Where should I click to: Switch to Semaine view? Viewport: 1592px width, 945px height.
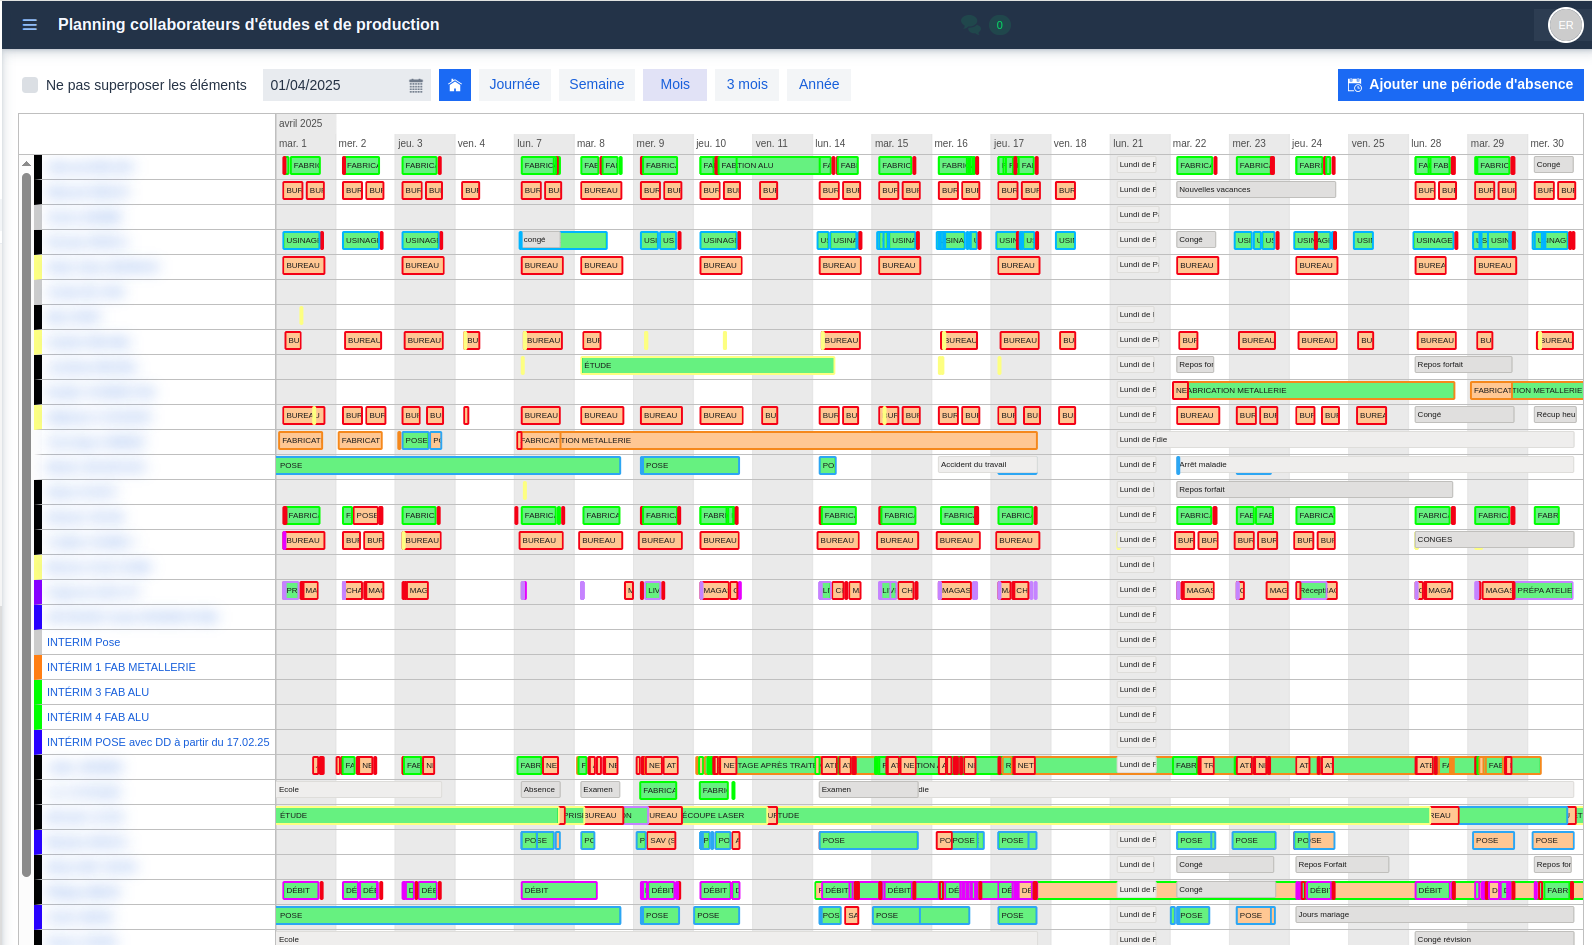[x=596, y=85]
